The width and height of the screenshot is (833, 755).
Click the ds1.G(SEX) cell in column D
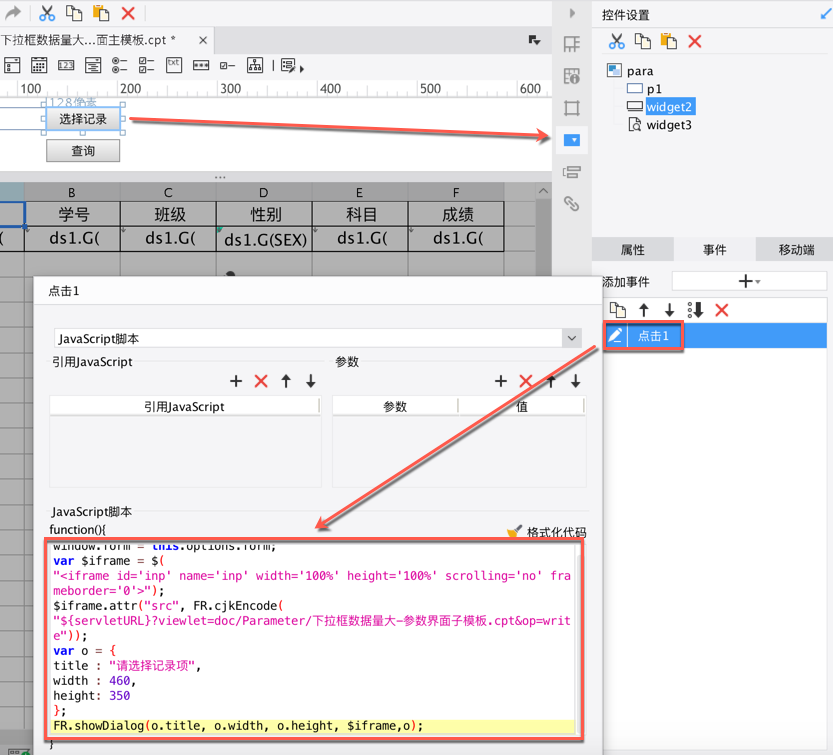264,240
